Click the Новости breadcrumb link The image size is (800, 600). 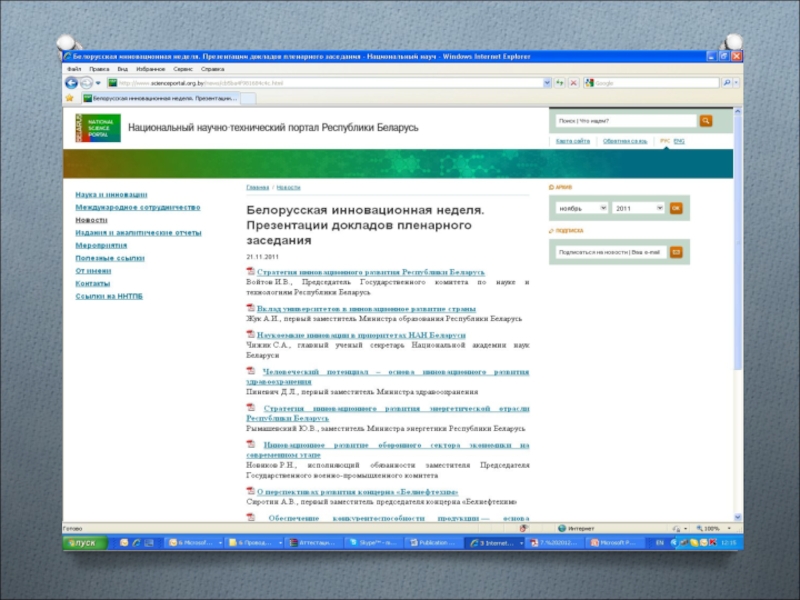point(288,187)
